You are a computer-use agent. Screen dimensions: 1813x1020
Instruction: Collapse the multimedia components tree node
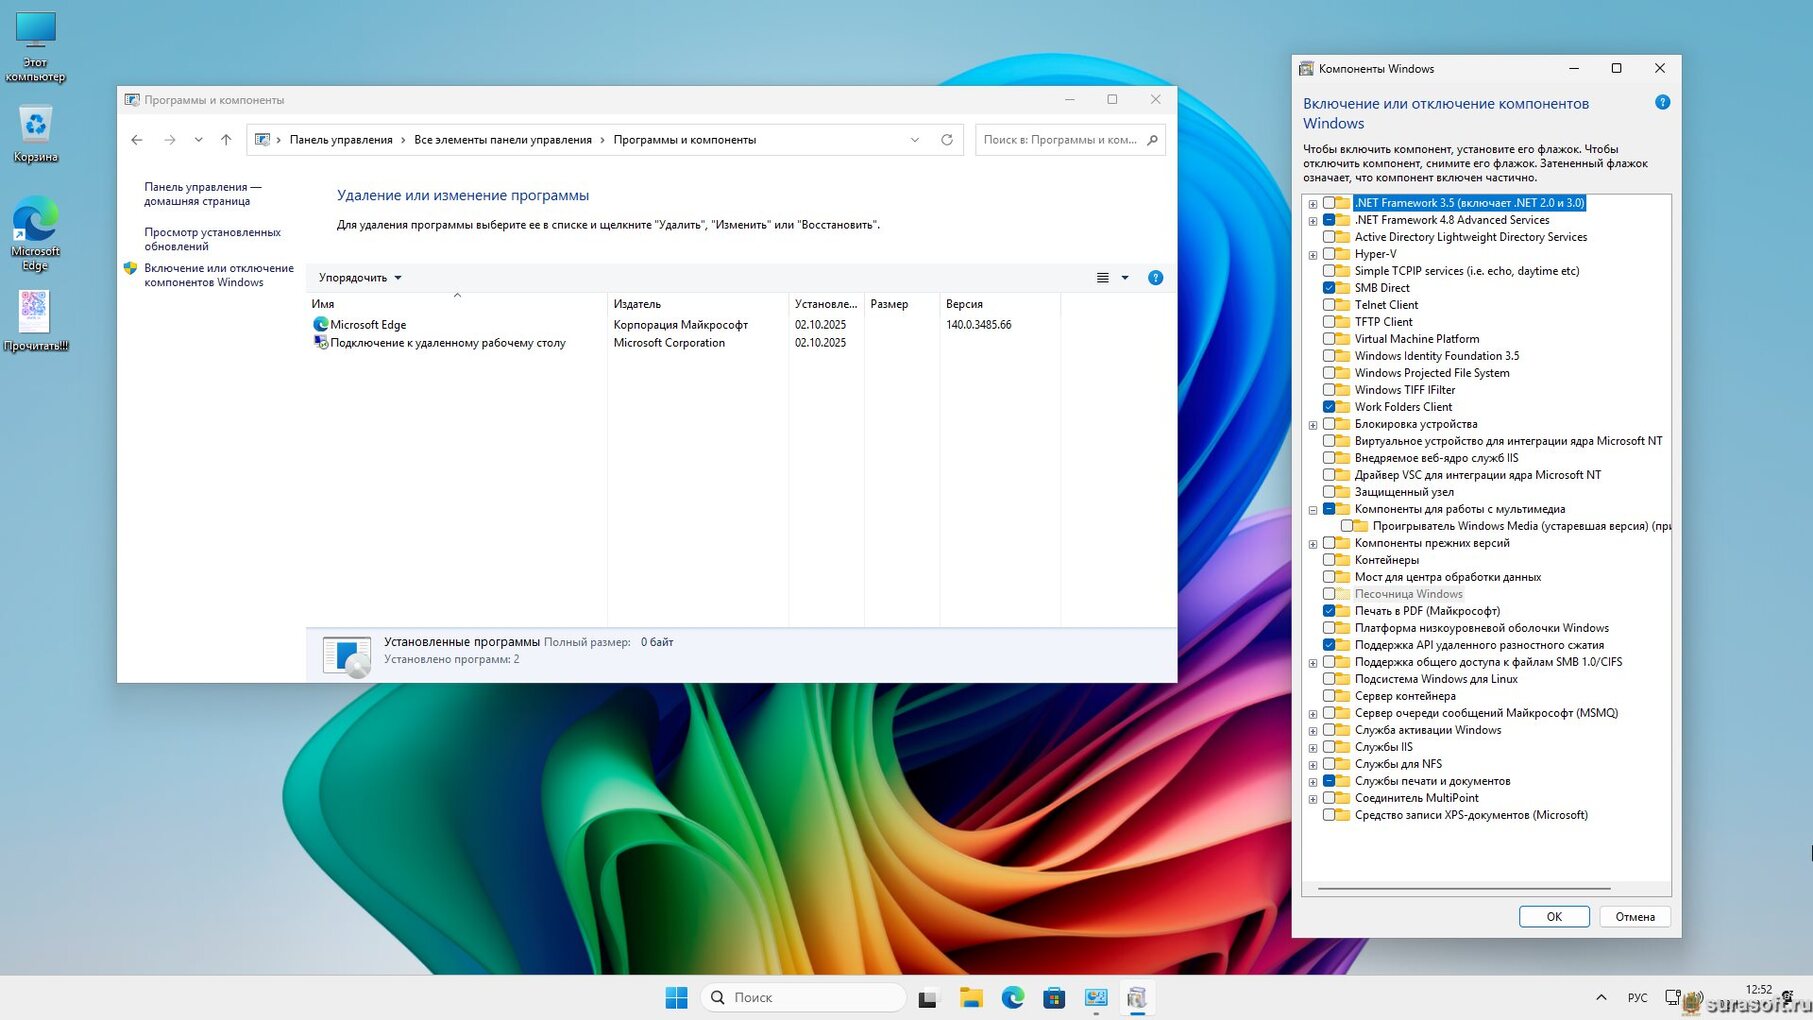coord(1312,510)
